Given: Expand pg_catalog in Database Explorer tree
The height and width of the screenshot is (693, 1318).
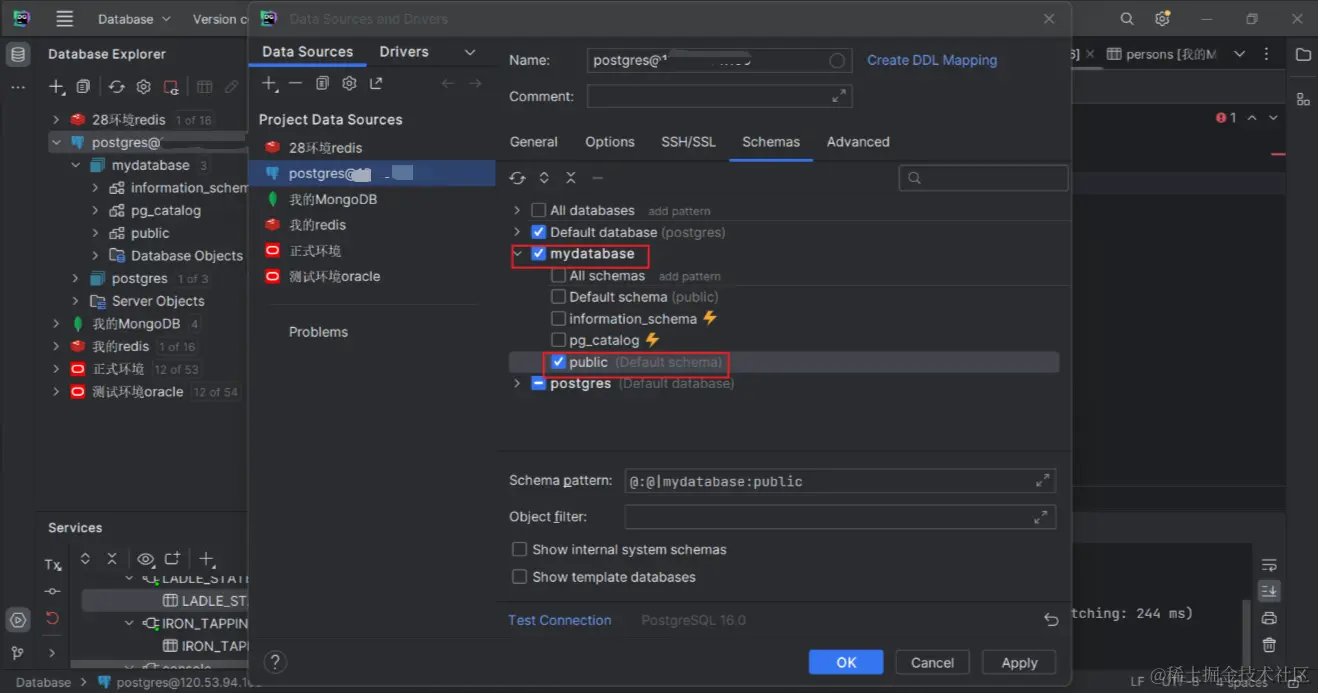Looking at the screenshot, I should 95,211.
